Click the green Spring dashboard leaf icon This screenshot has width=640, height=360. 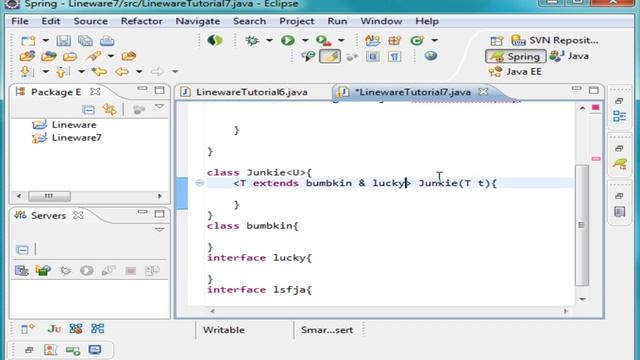(215, 40)
